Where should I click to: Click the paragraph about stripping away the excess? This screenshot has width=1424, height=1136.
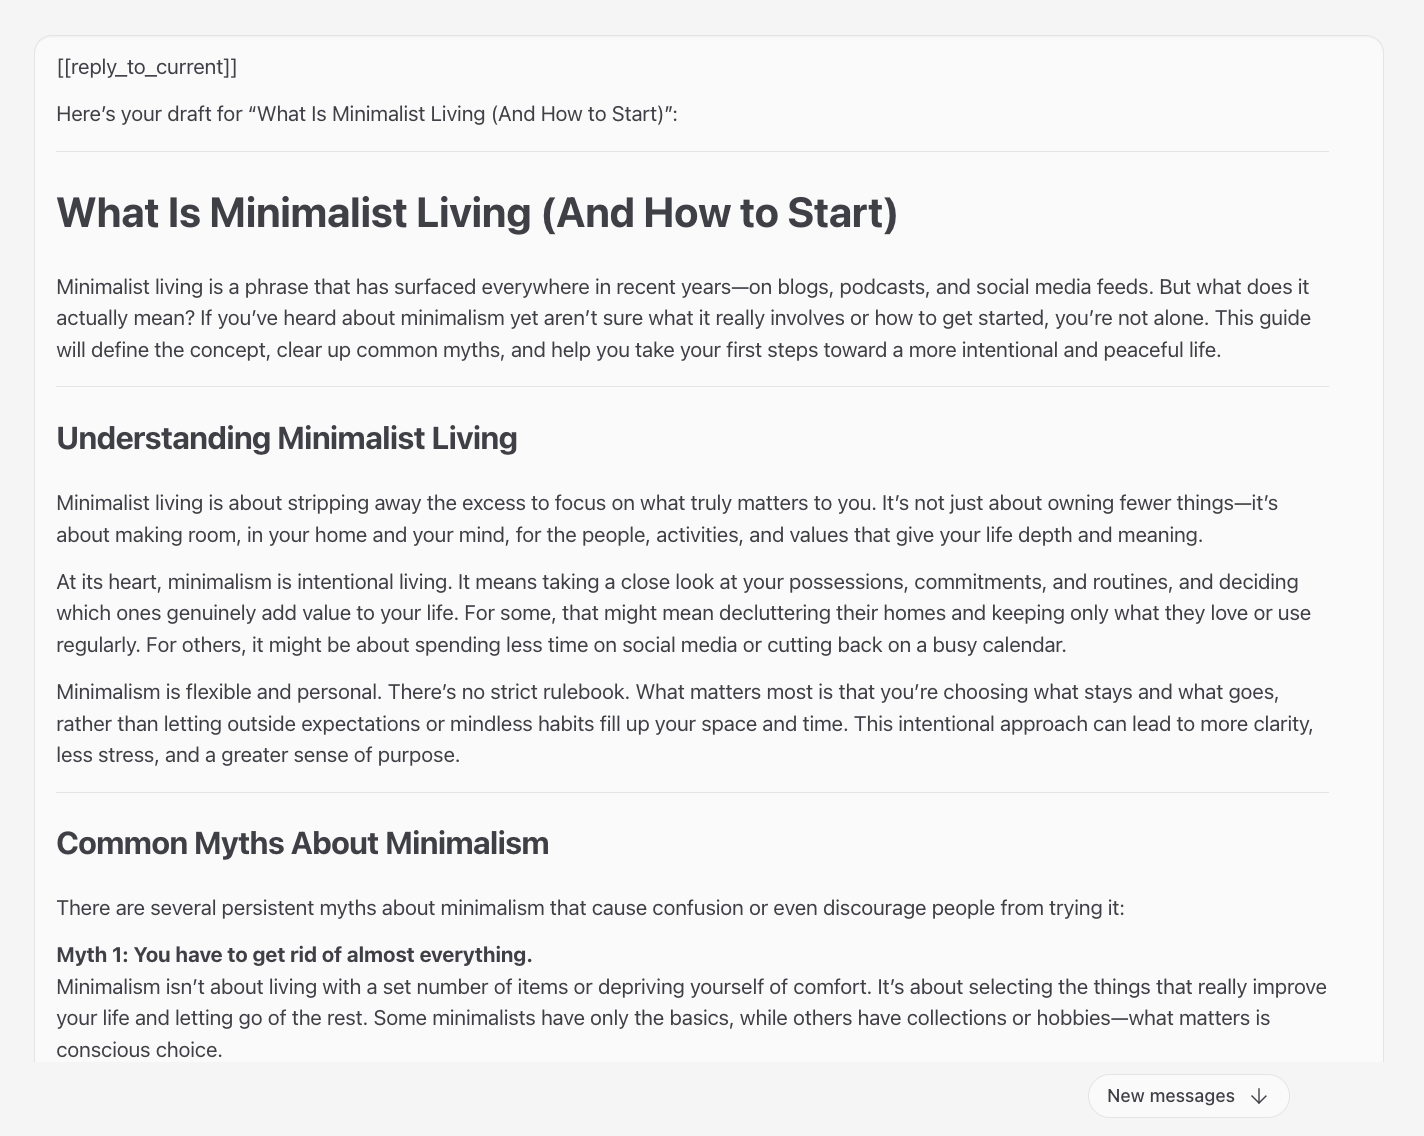point(666,518)
